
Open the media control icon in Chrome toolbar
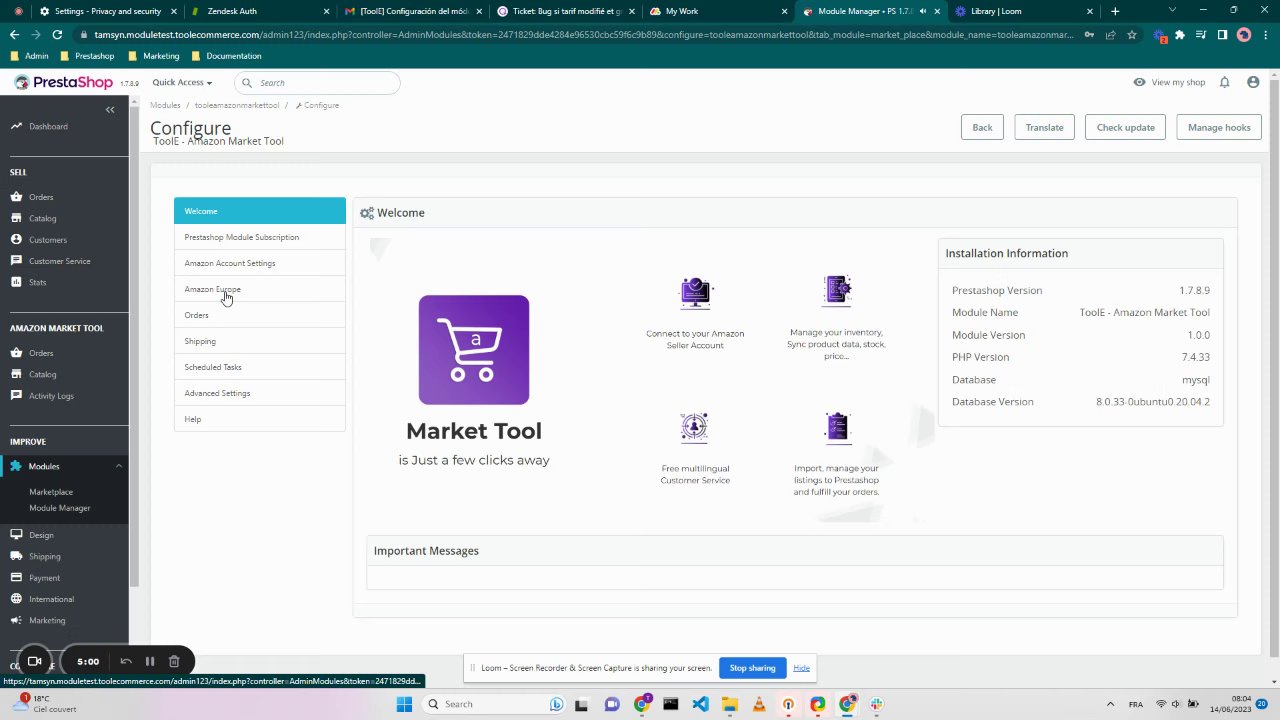click(x=1201, y=34)
